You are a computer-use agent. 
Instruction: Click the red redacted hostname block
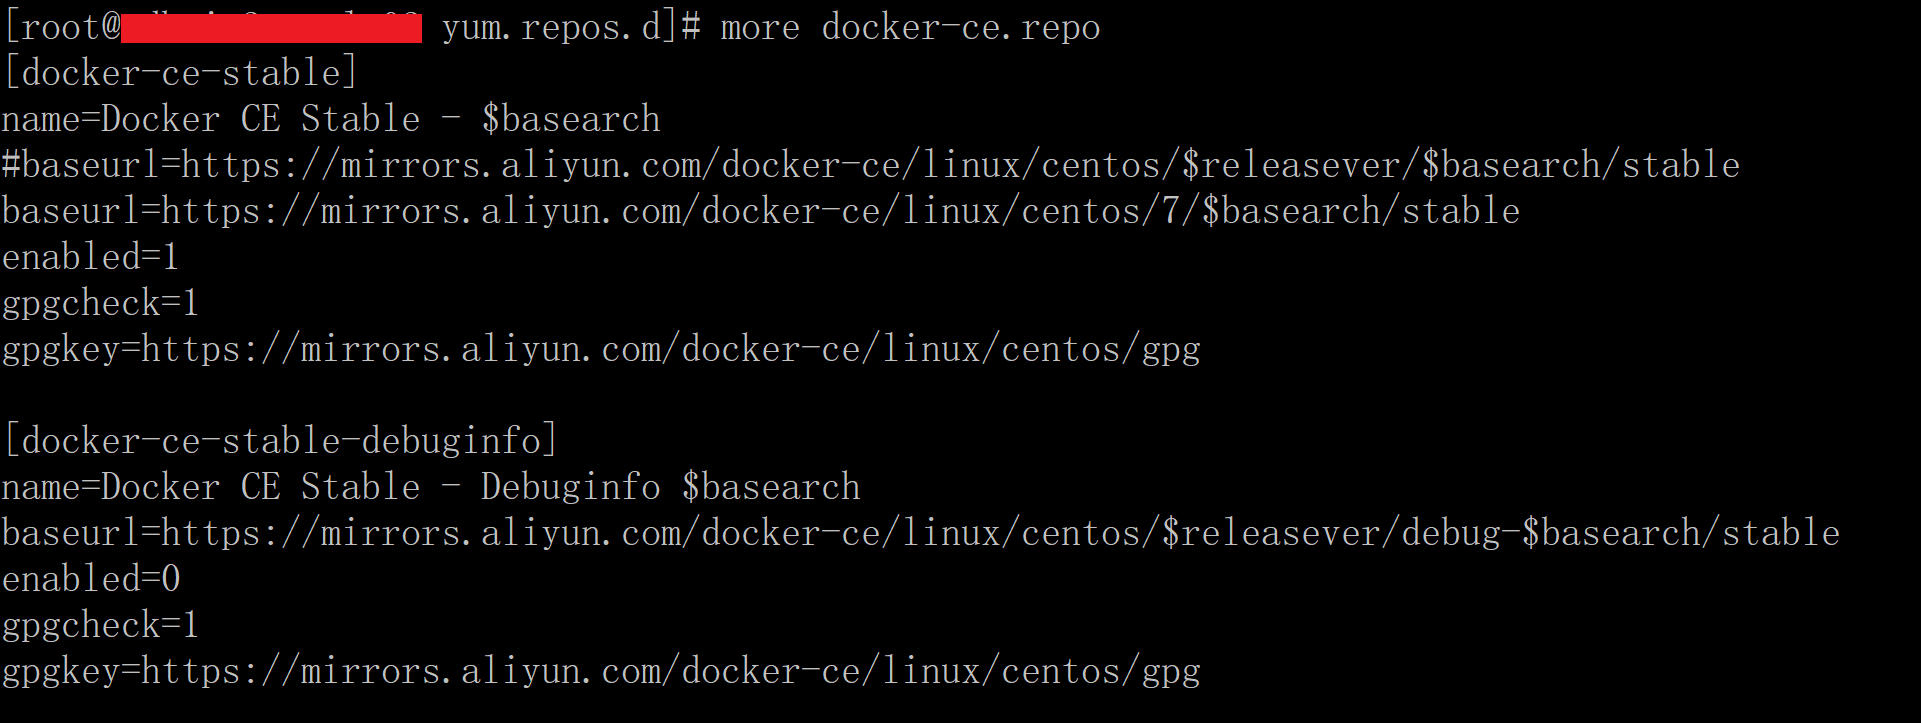click(271, 28)
